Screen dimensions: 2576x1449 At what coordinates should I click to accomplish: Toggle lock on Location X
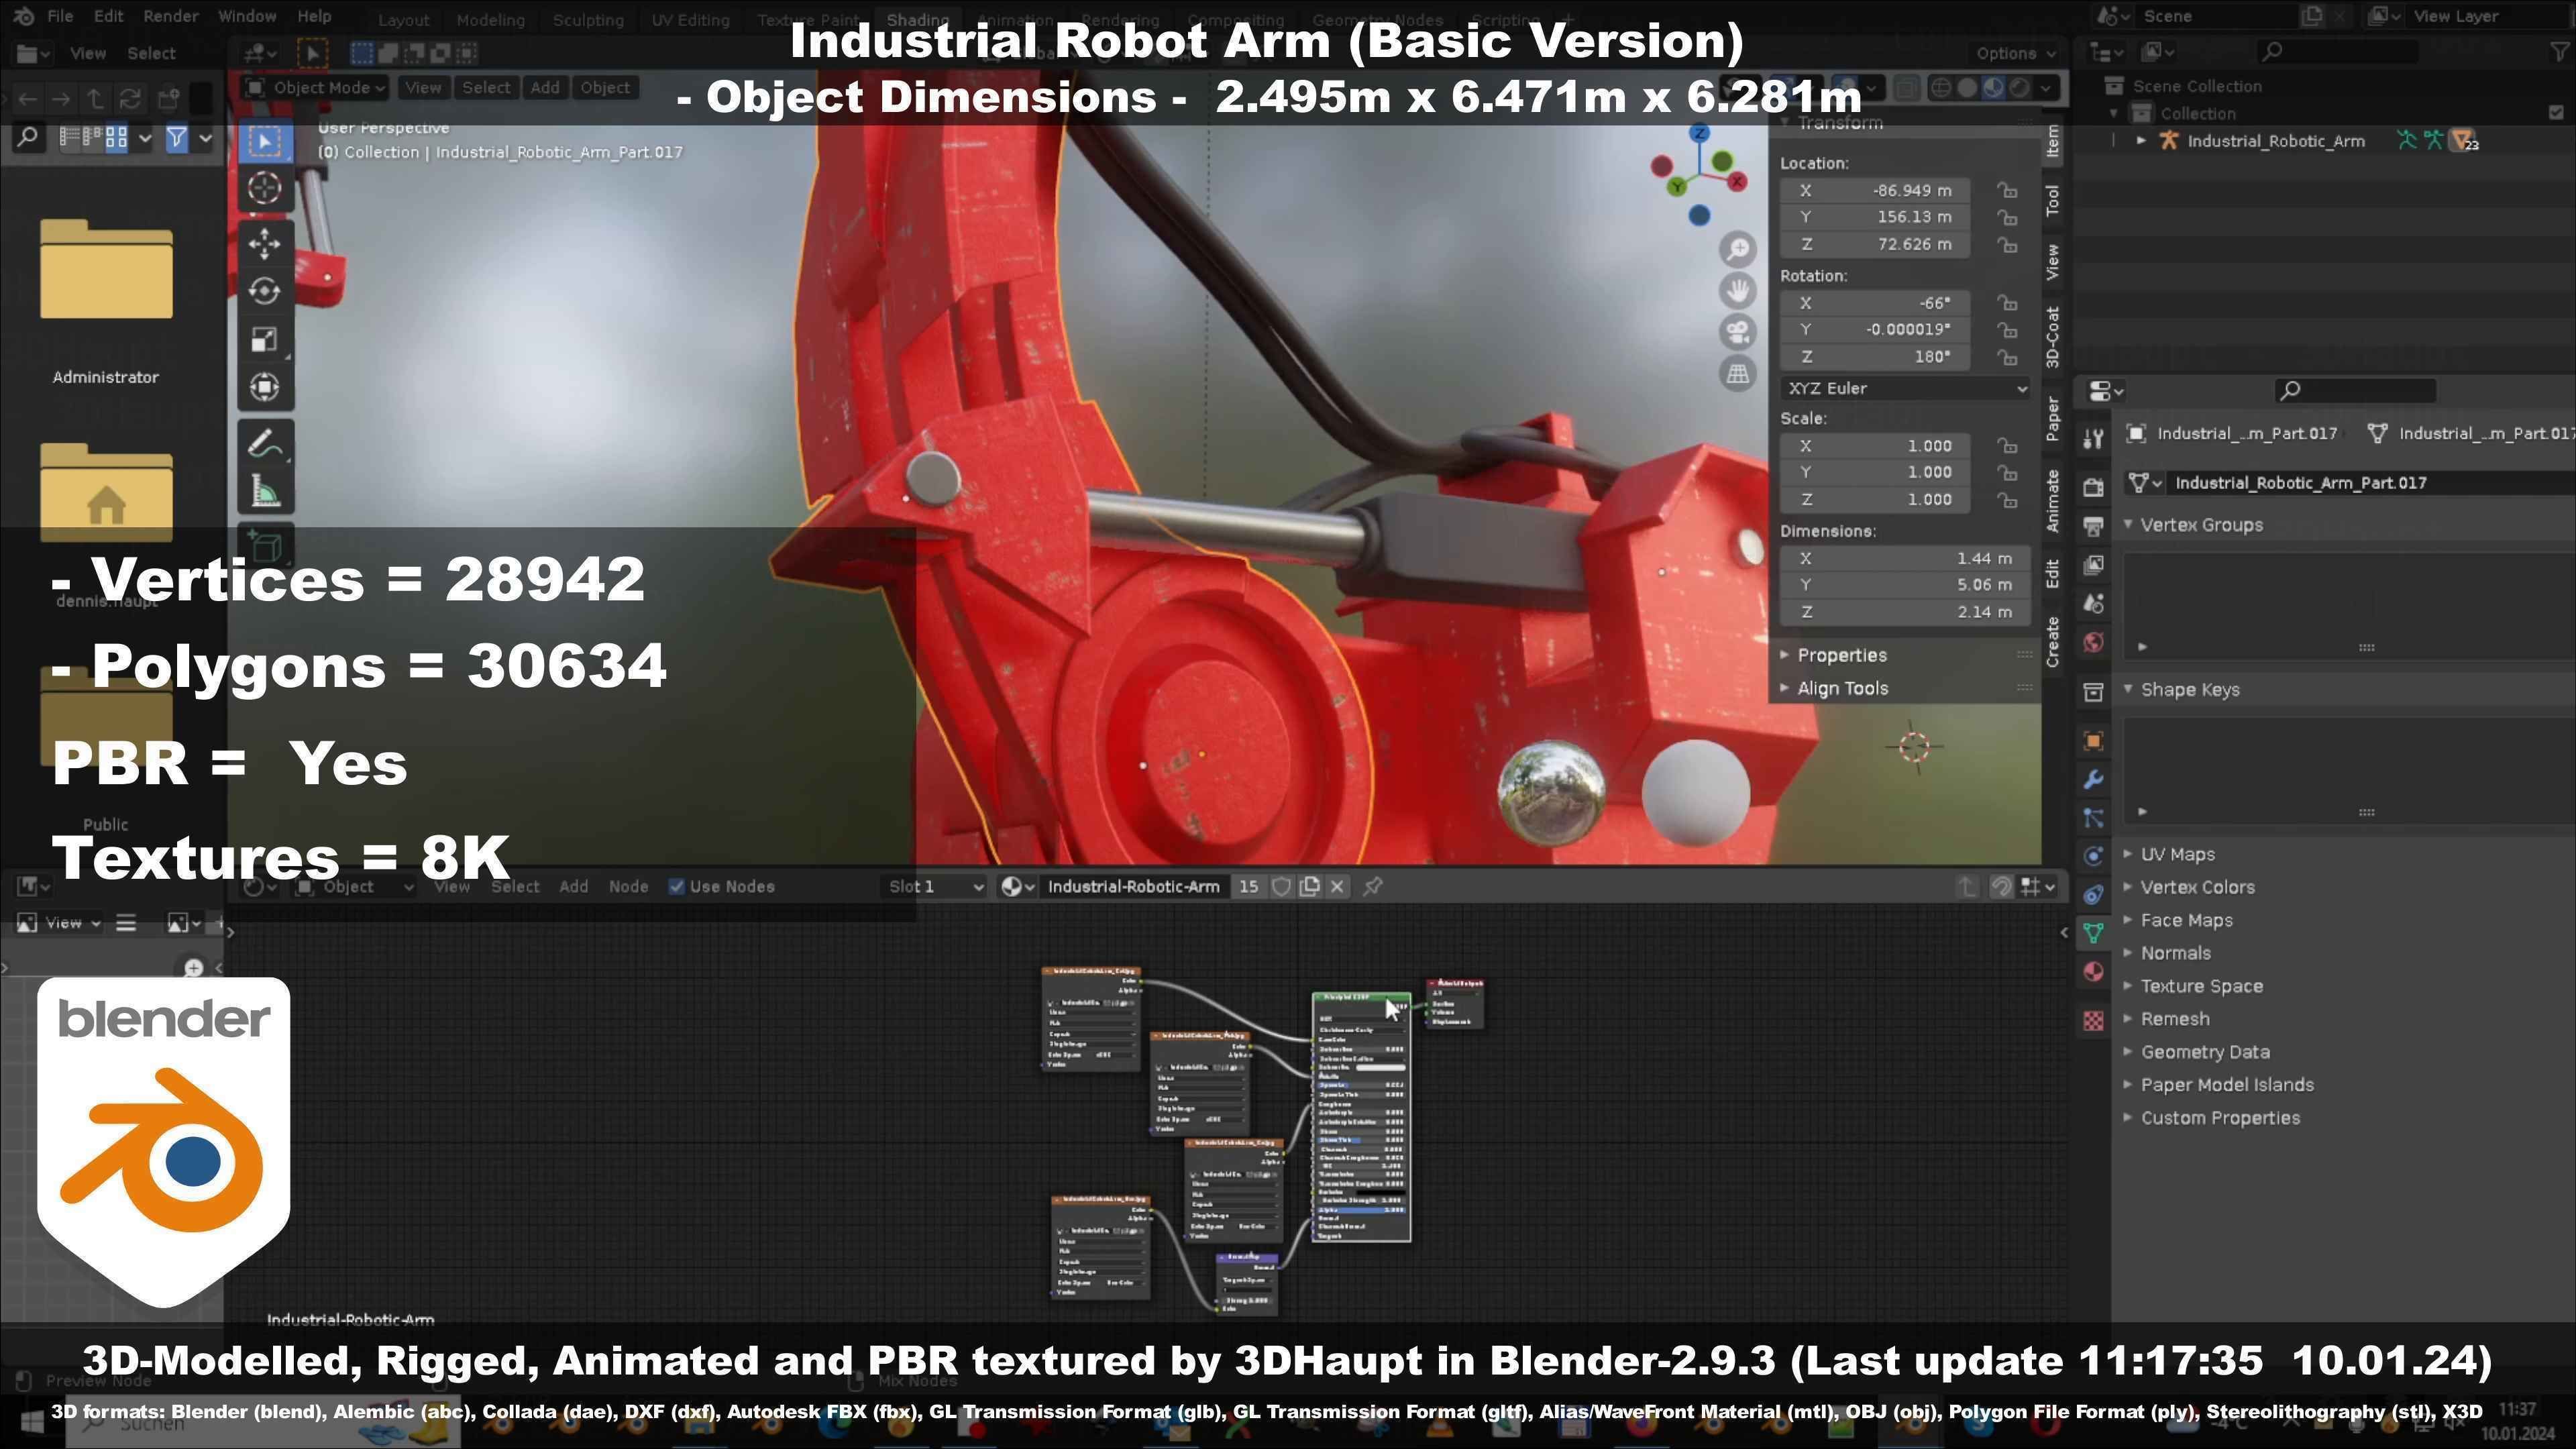2007,190
